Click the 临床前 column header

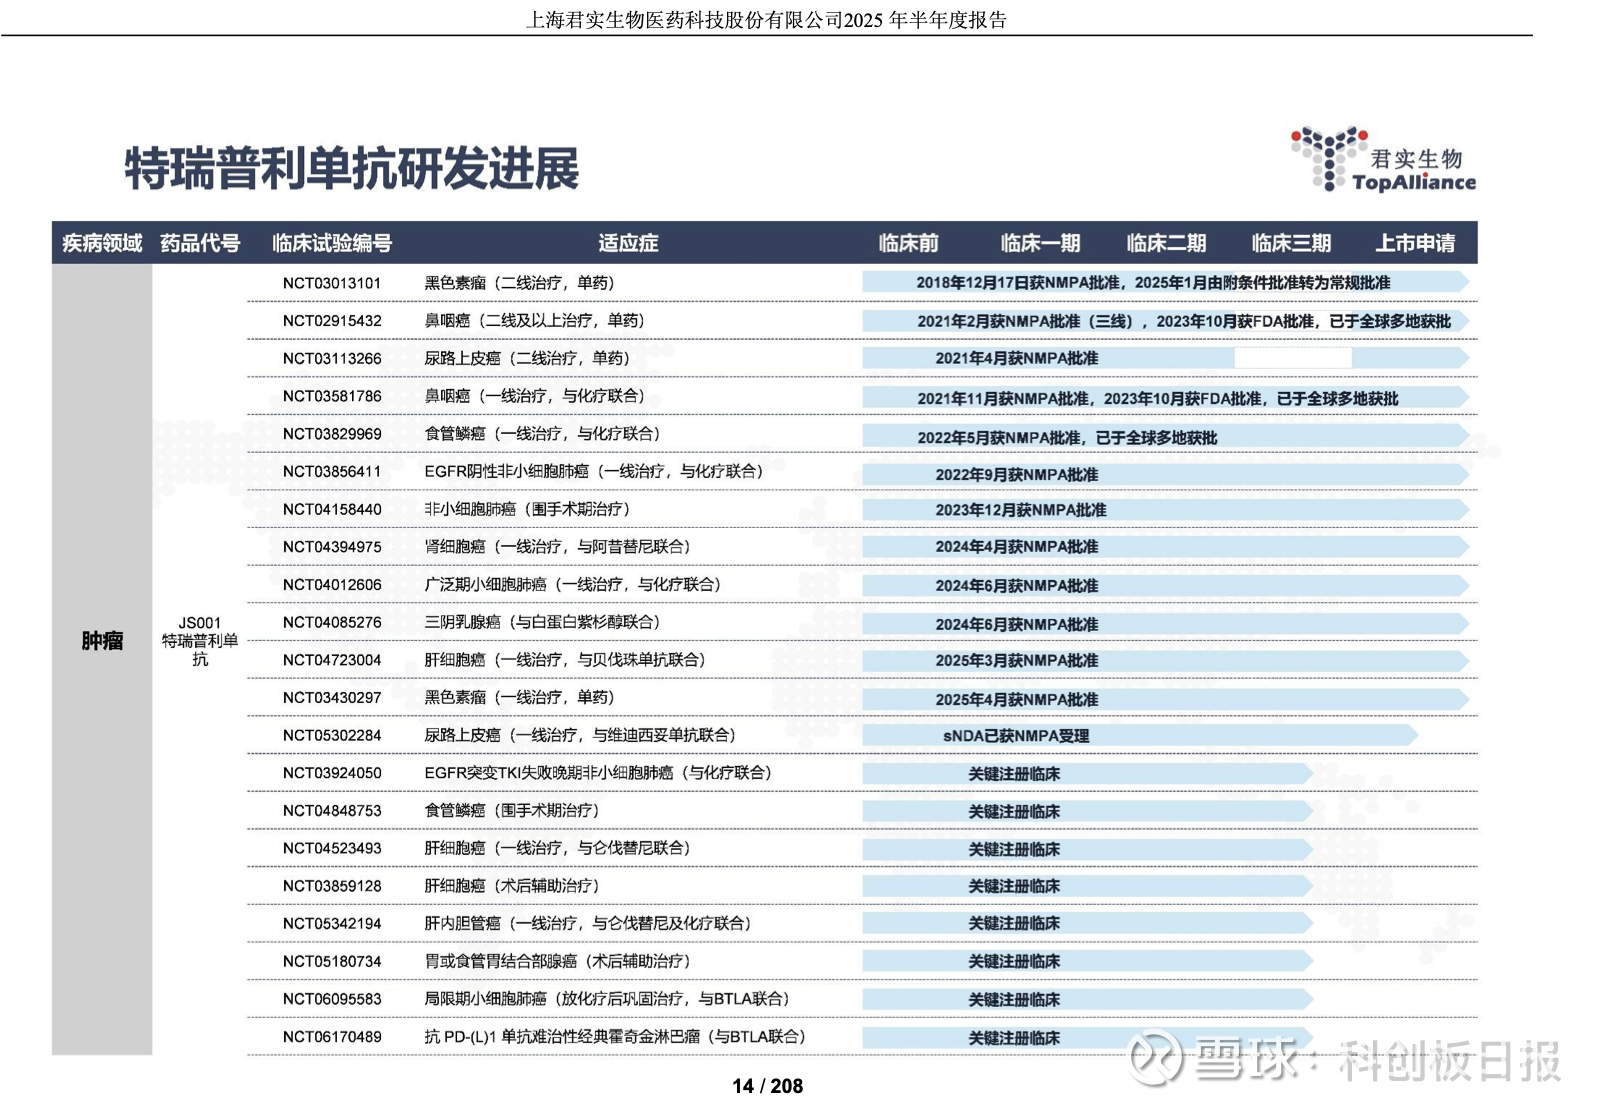click(x=908, y=243)
